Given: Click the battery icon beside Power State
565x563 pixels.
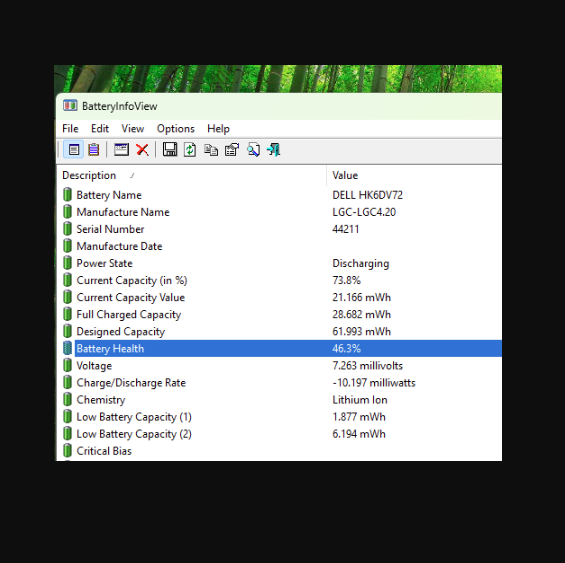Looking at the screenshot, I should click(x=67, y=263).
